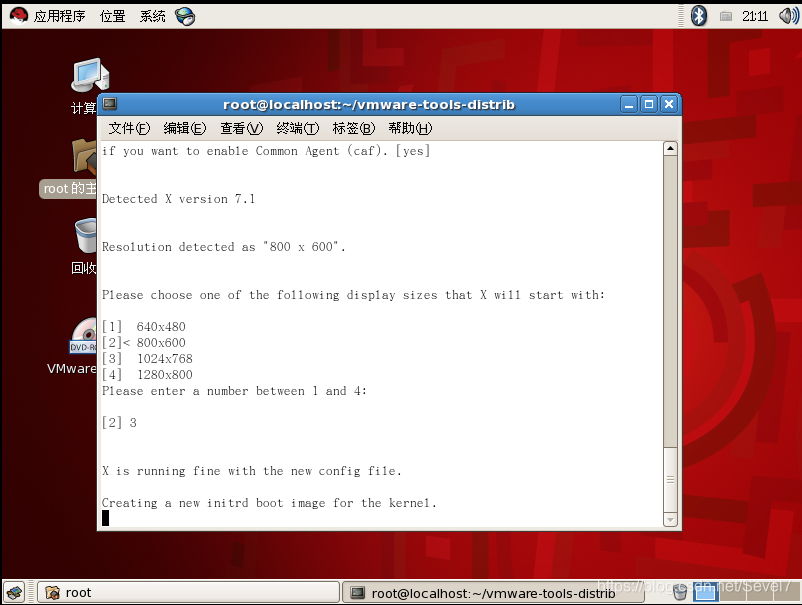Open the 查看(V) menu in terminal
Image resolution: width=802 pixels, height=605 pixels.
(241, 128)
